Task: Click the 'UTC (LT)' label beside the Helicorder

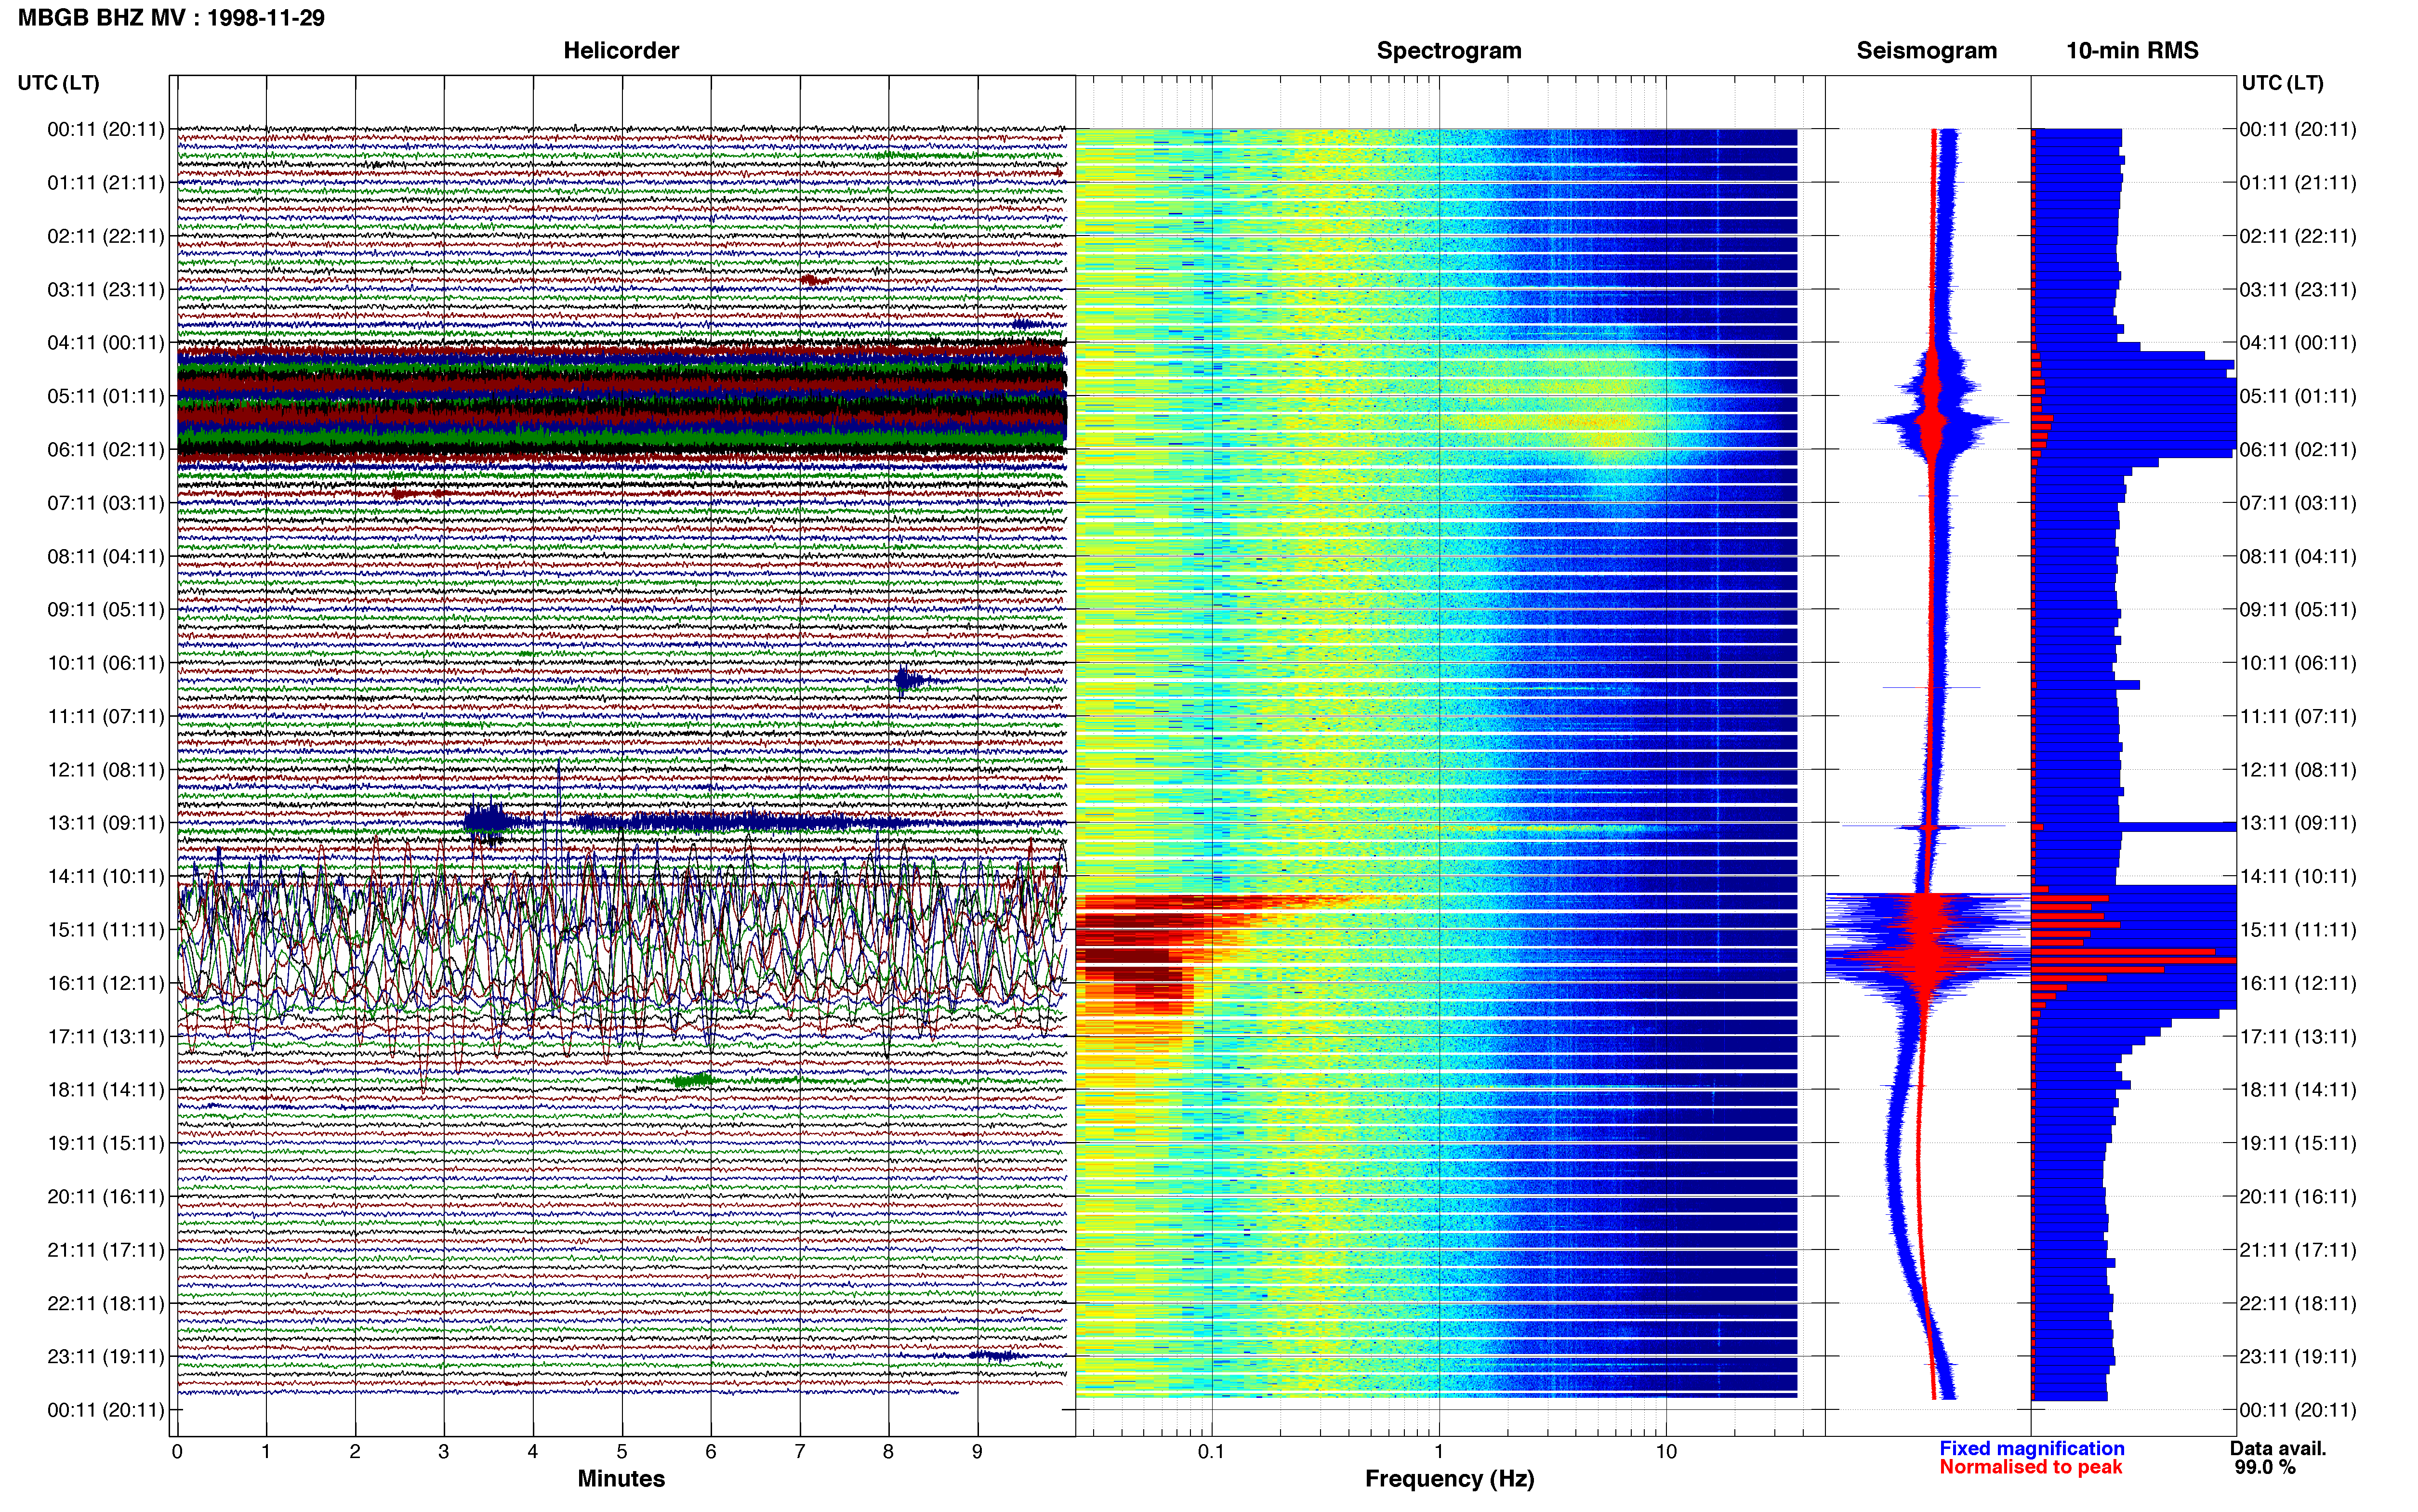Action: (58, 83)
